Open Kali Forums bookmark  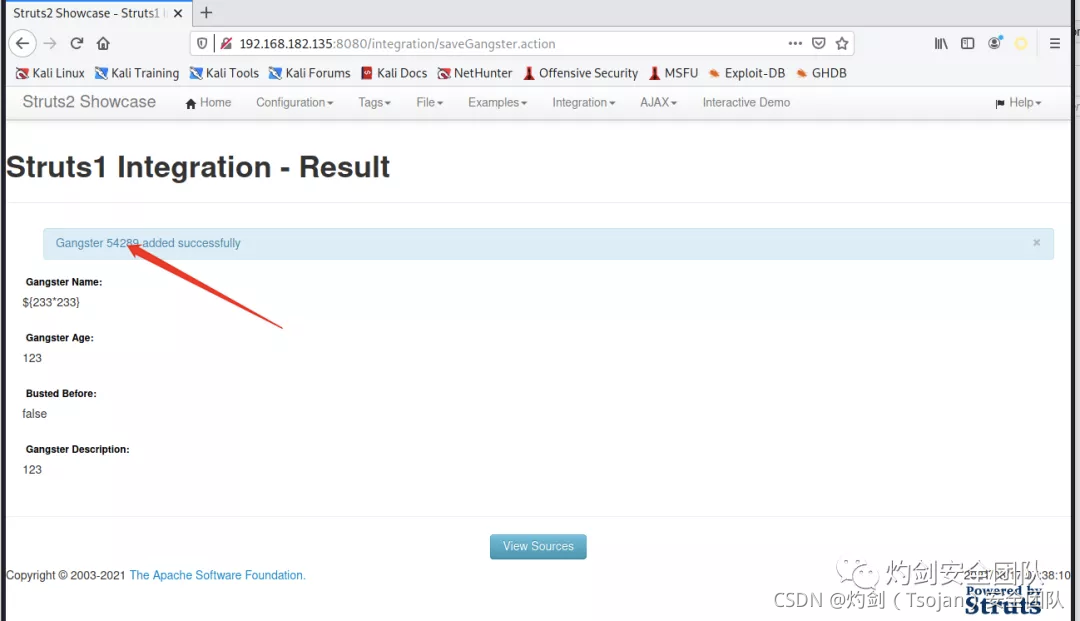(x=309, y=73)
